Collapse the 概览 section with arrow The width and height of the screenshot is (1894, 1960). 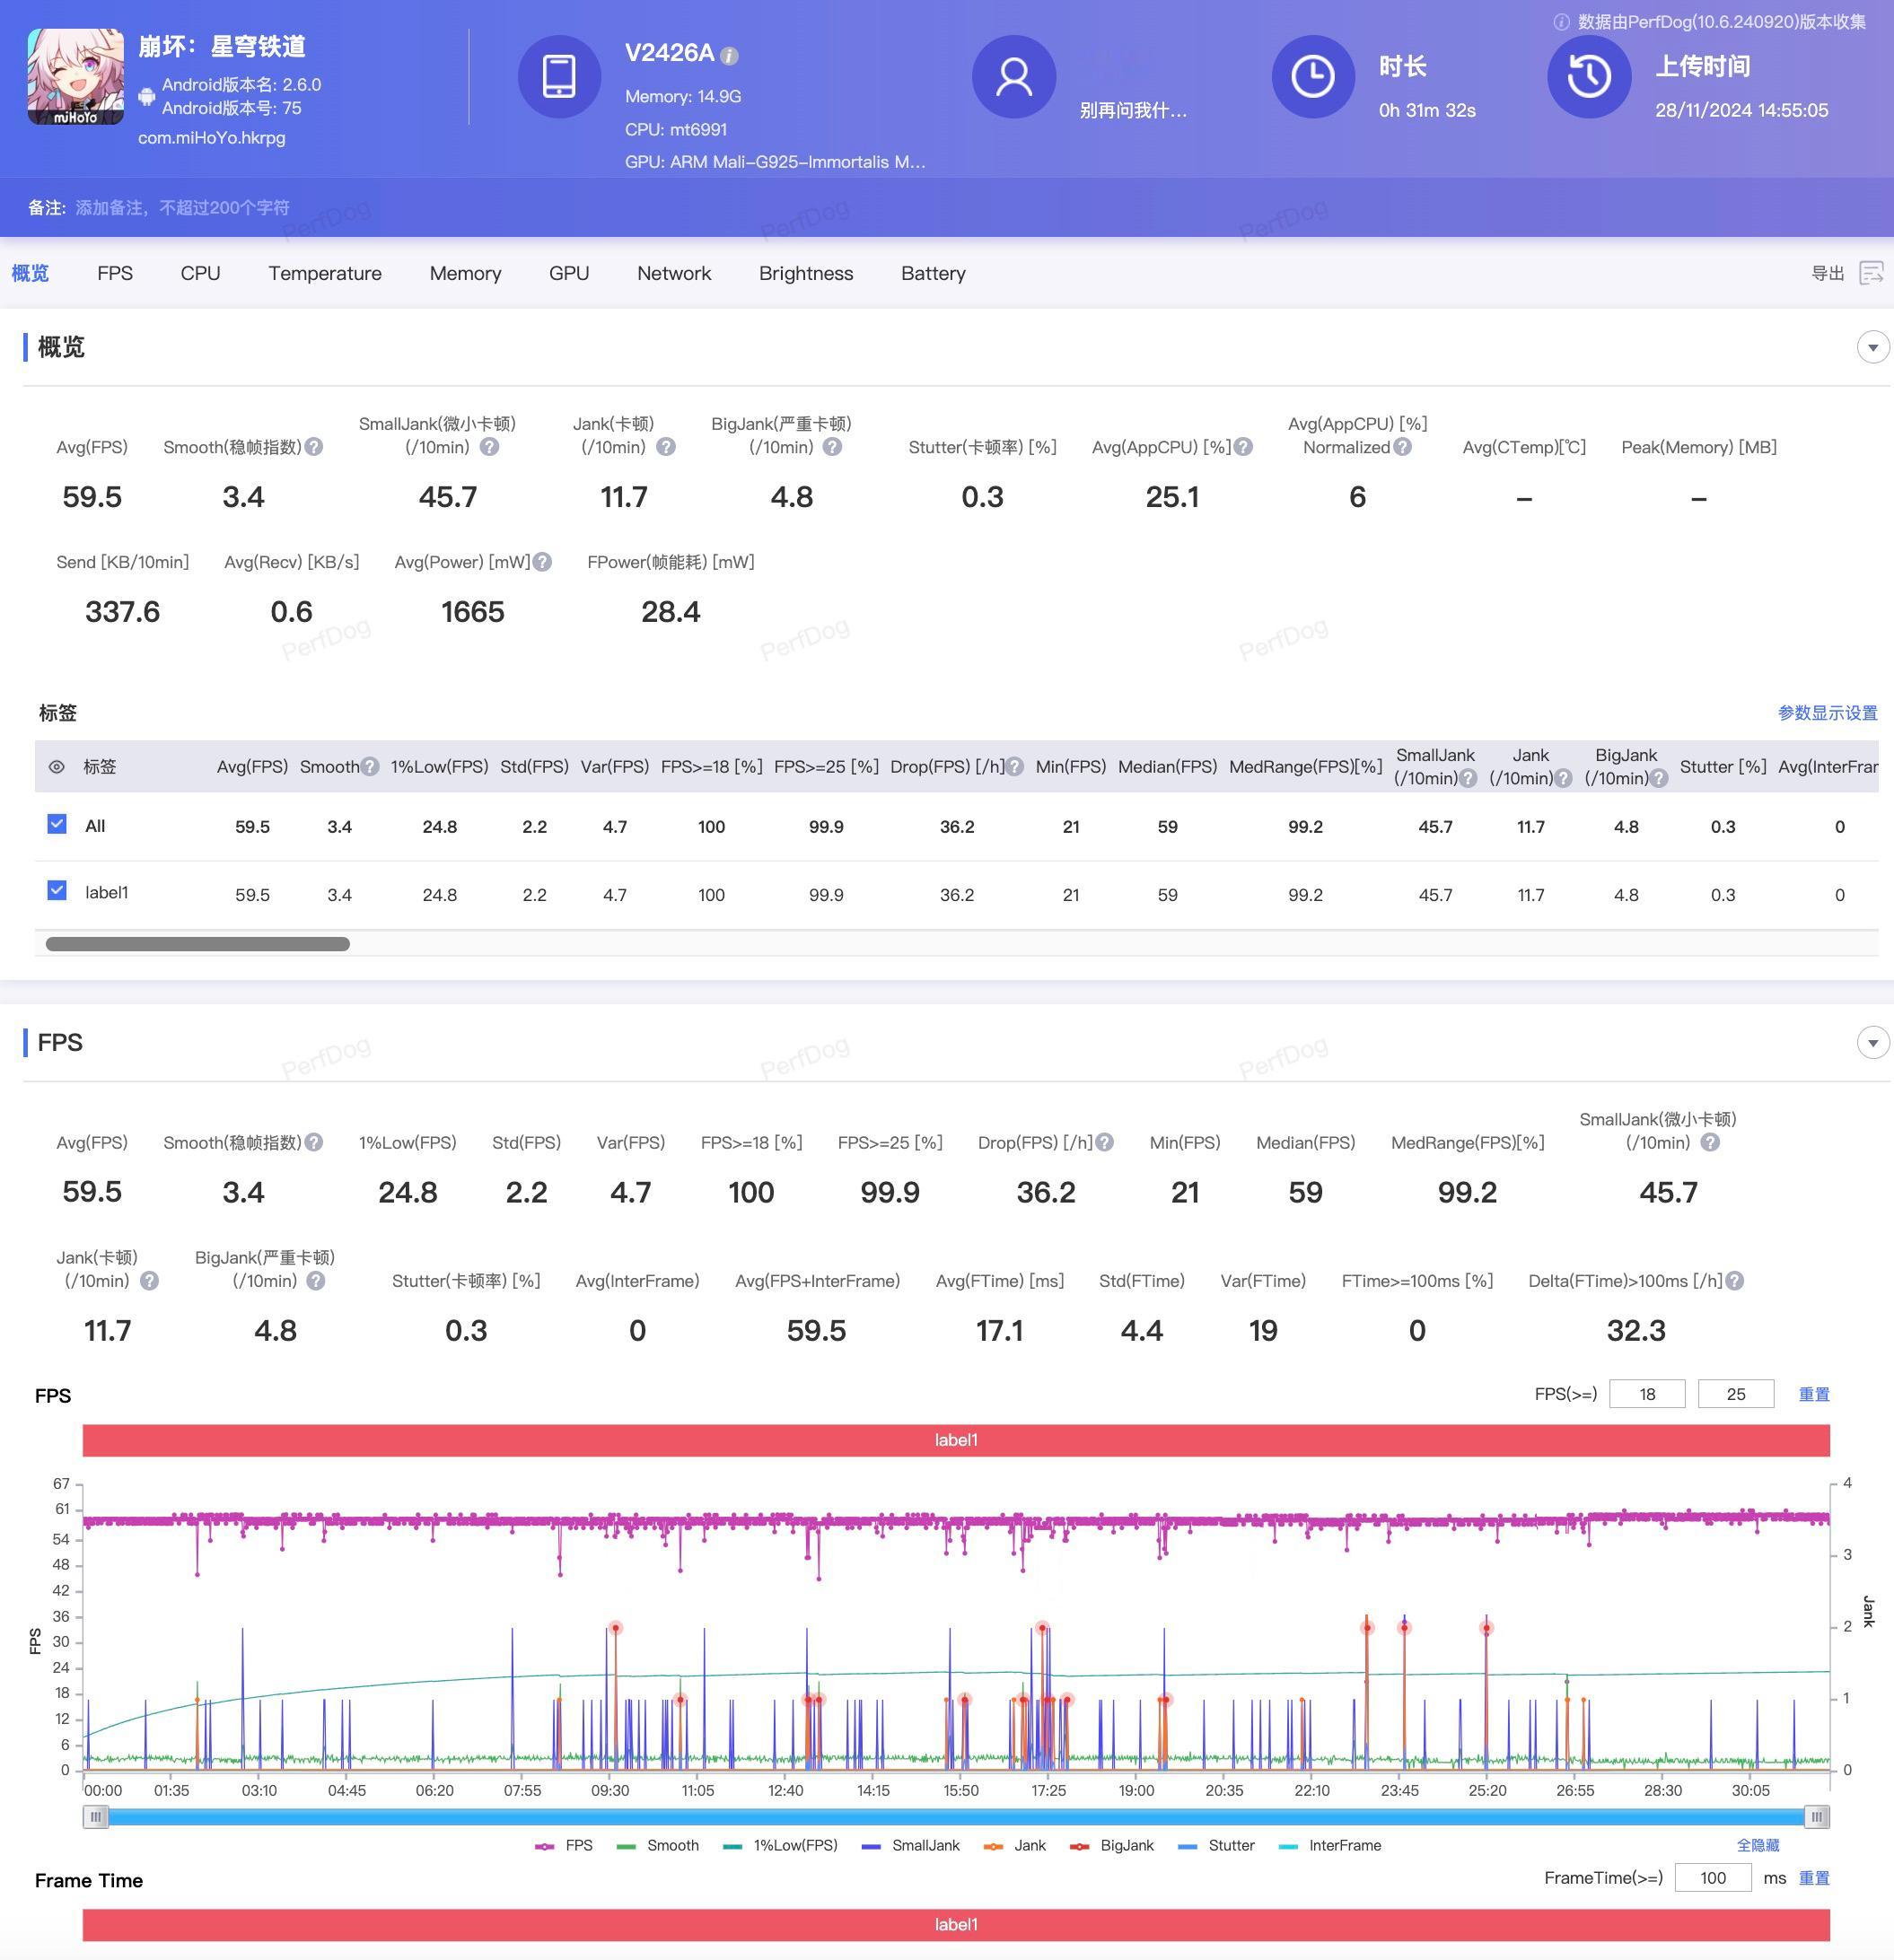tap(1873, 347)
